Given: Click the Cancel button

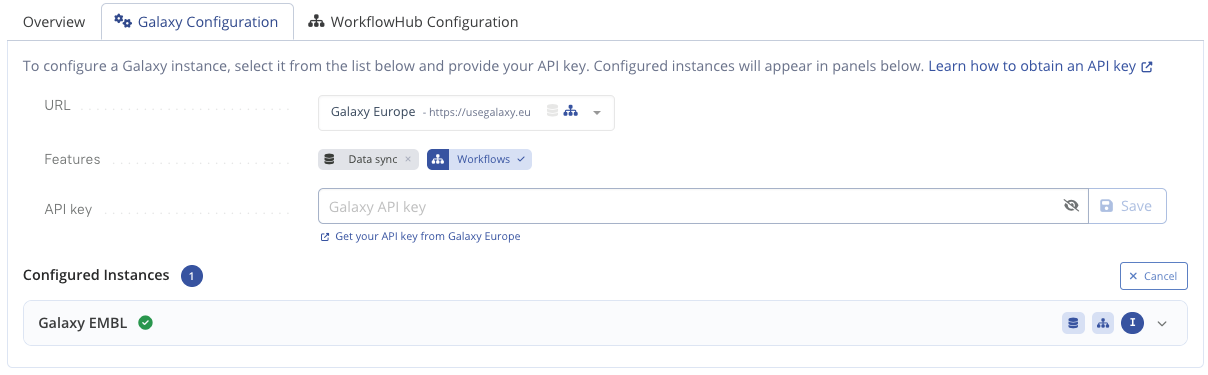Looking at the screenshot, I should [x=1153, y=276].
